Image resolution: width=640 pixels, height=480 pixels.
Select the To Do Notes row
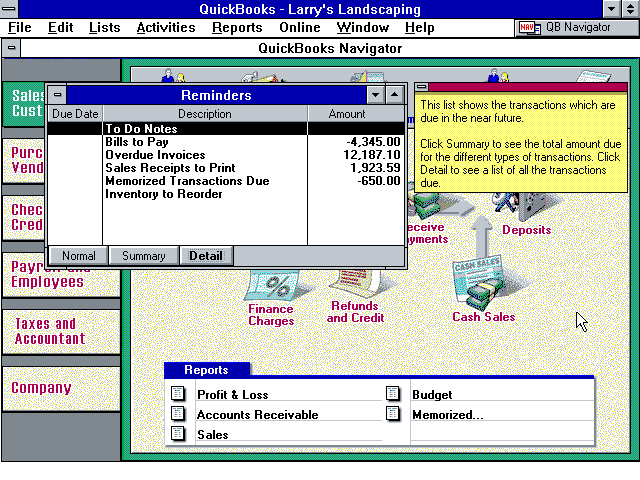pyautogui.click(x=226, y=129)
